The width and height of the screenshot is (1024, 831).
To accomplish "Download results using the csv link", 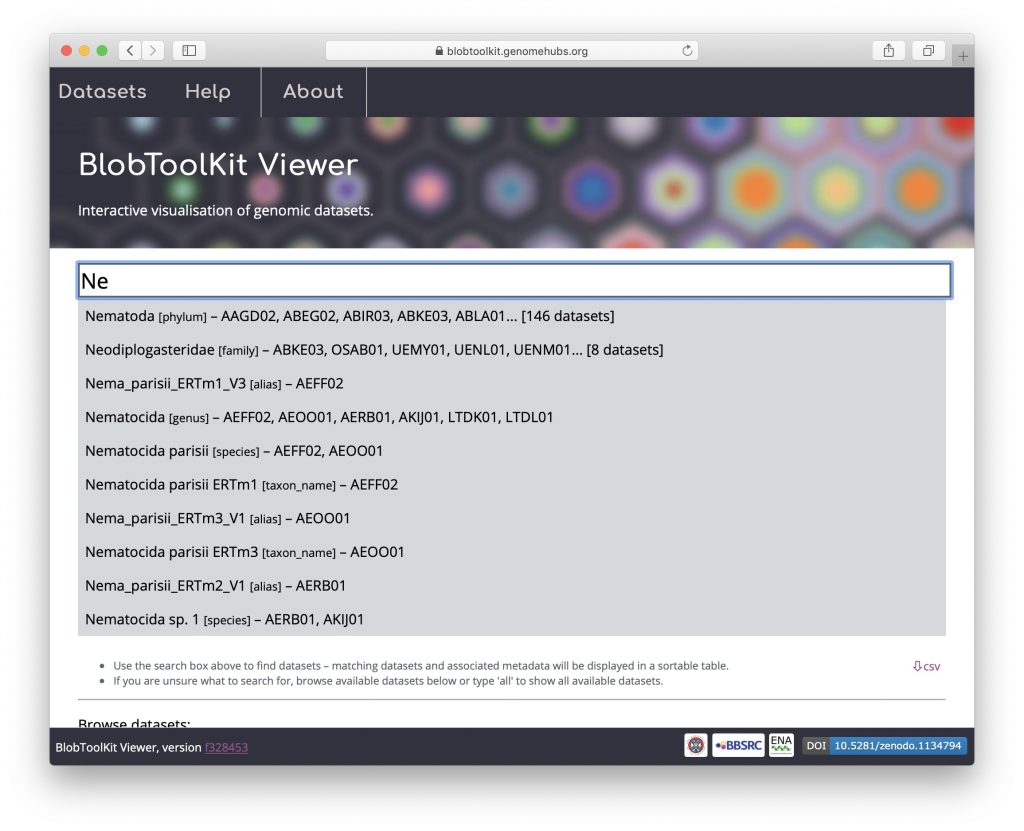I will click(x=926, y=666).
